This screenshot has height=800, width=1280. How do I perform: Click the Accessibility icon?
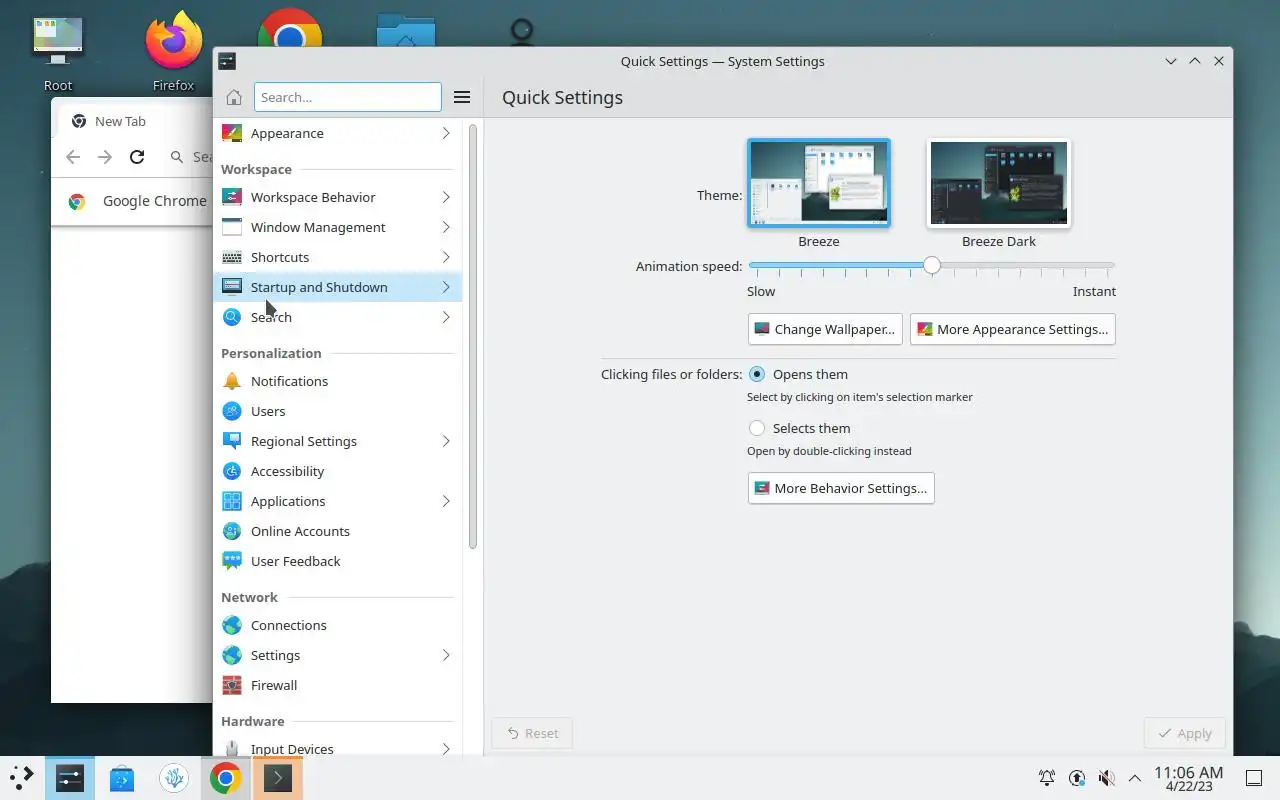(x=232, y=471)
